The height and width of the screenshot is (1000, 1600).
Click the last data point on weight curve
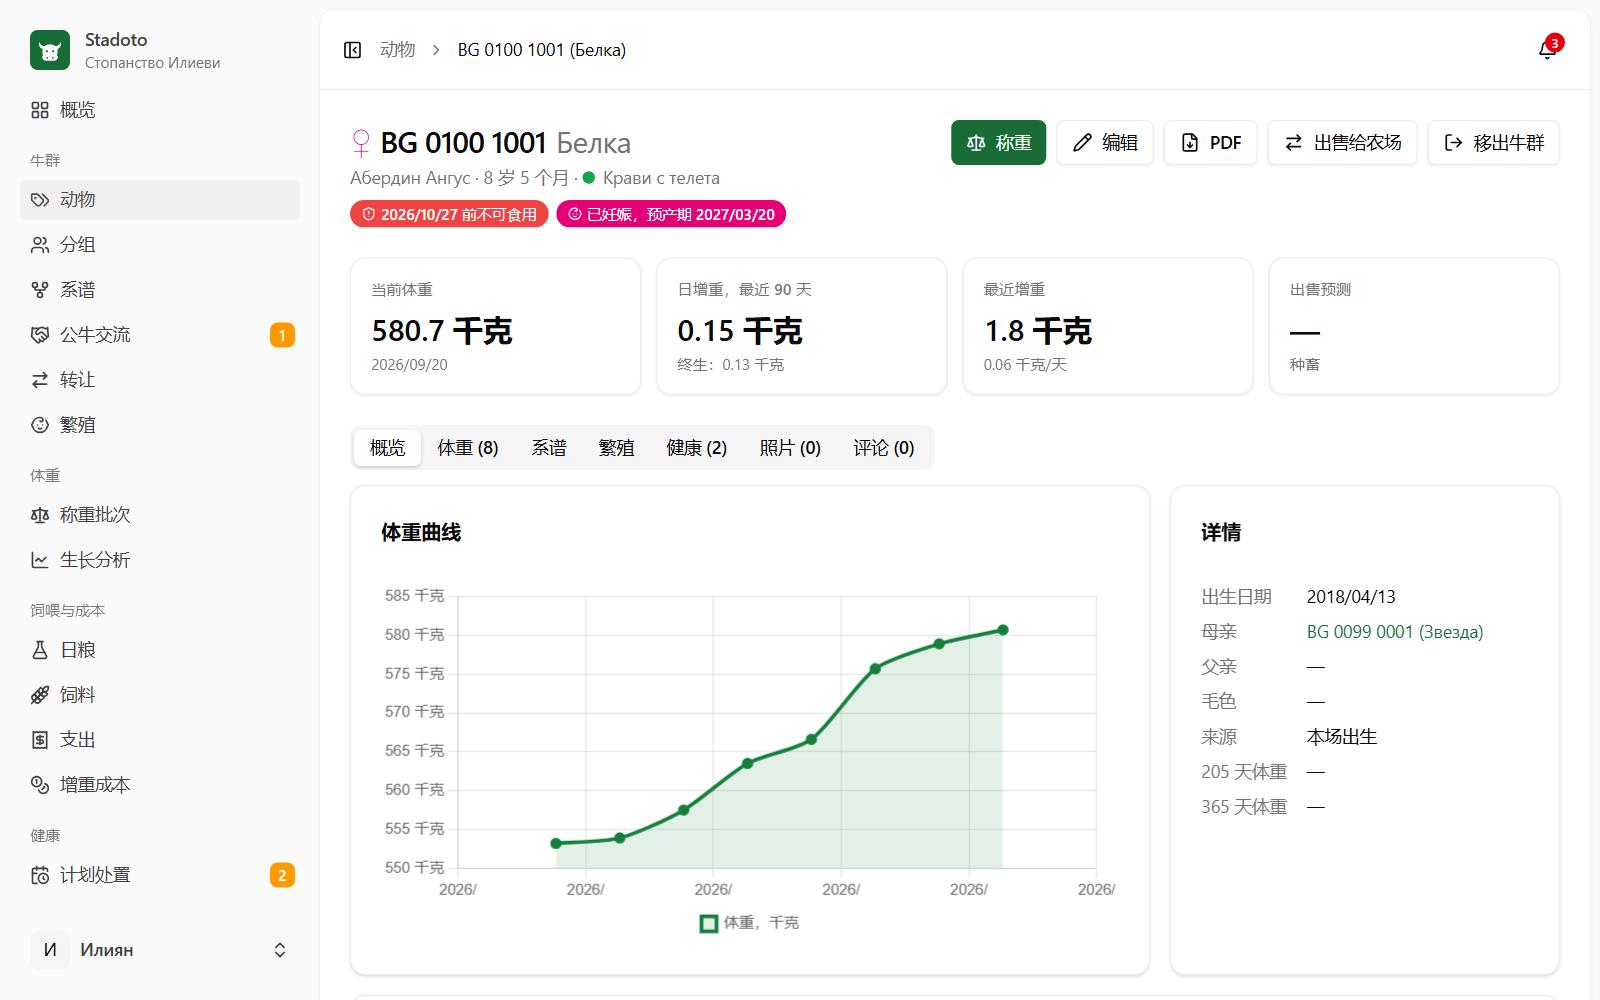tap(1003, 630)
